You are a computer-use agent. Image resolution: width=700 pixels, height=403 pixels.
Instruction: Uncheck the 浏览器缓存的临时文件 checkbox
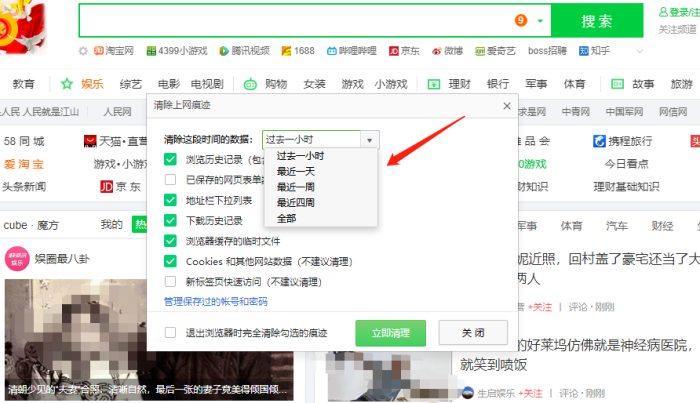(170, 241)
